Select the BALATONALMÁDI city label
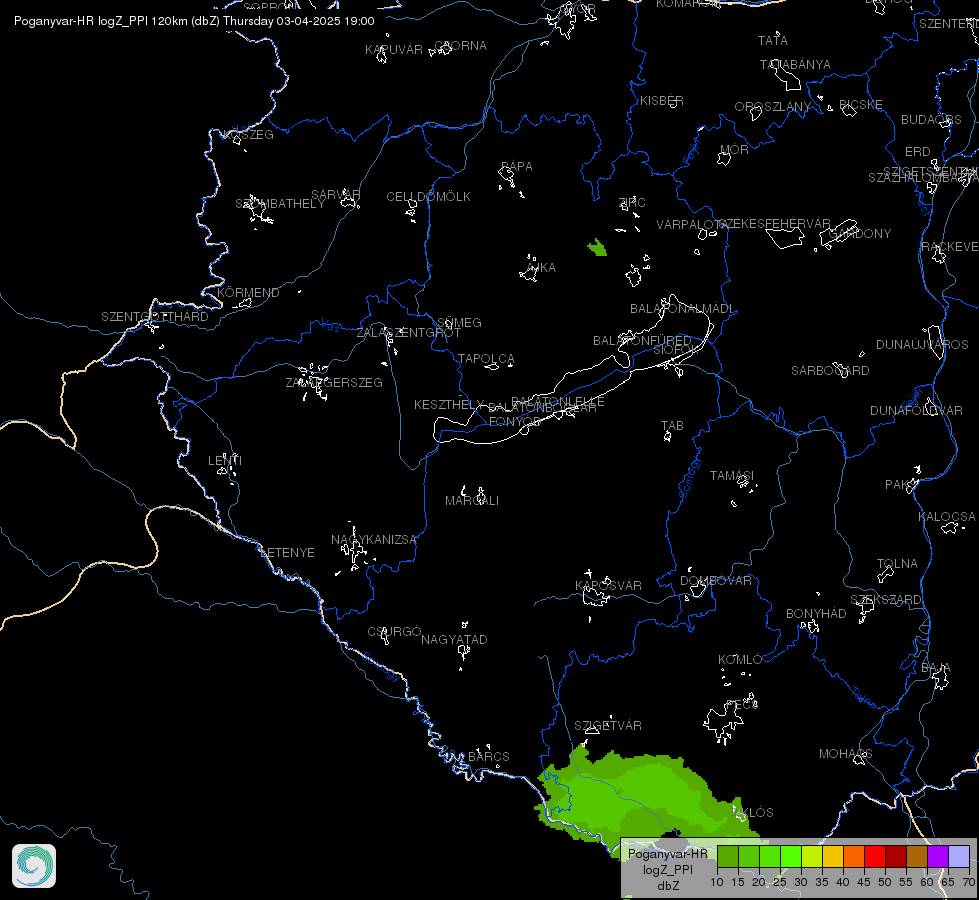Viewport: 979px width, 900px height. (x=682, y=309)
